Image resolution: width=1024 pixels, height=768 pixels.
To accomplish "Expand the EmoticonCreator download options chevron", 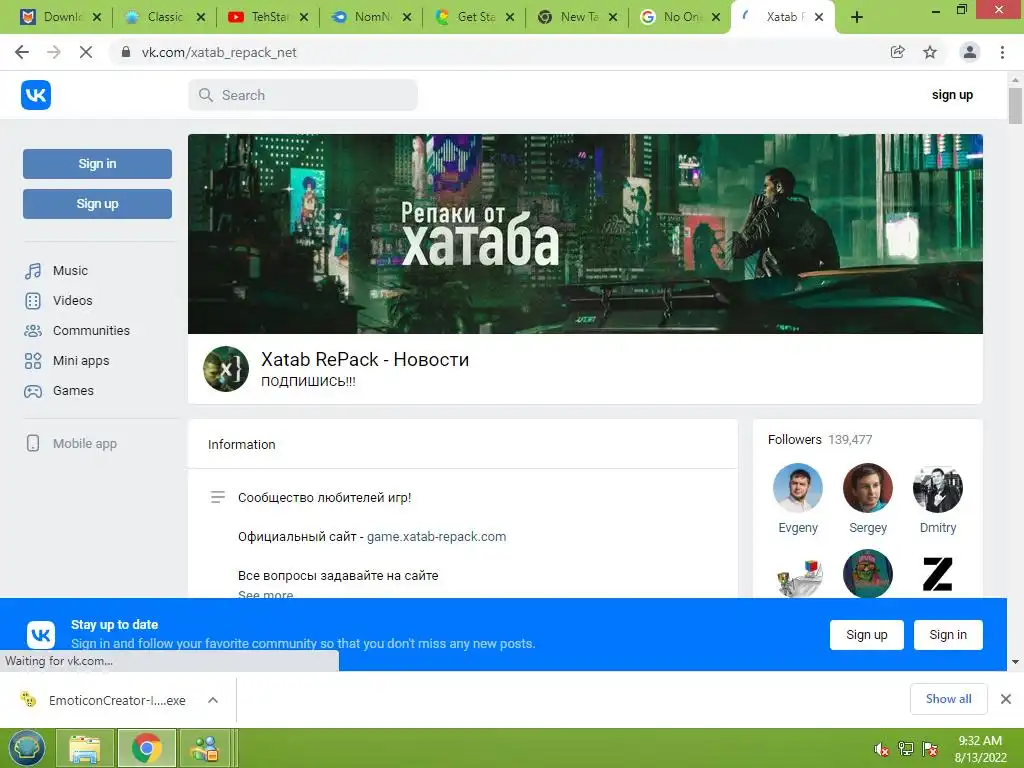I will (x=213, y=700).
